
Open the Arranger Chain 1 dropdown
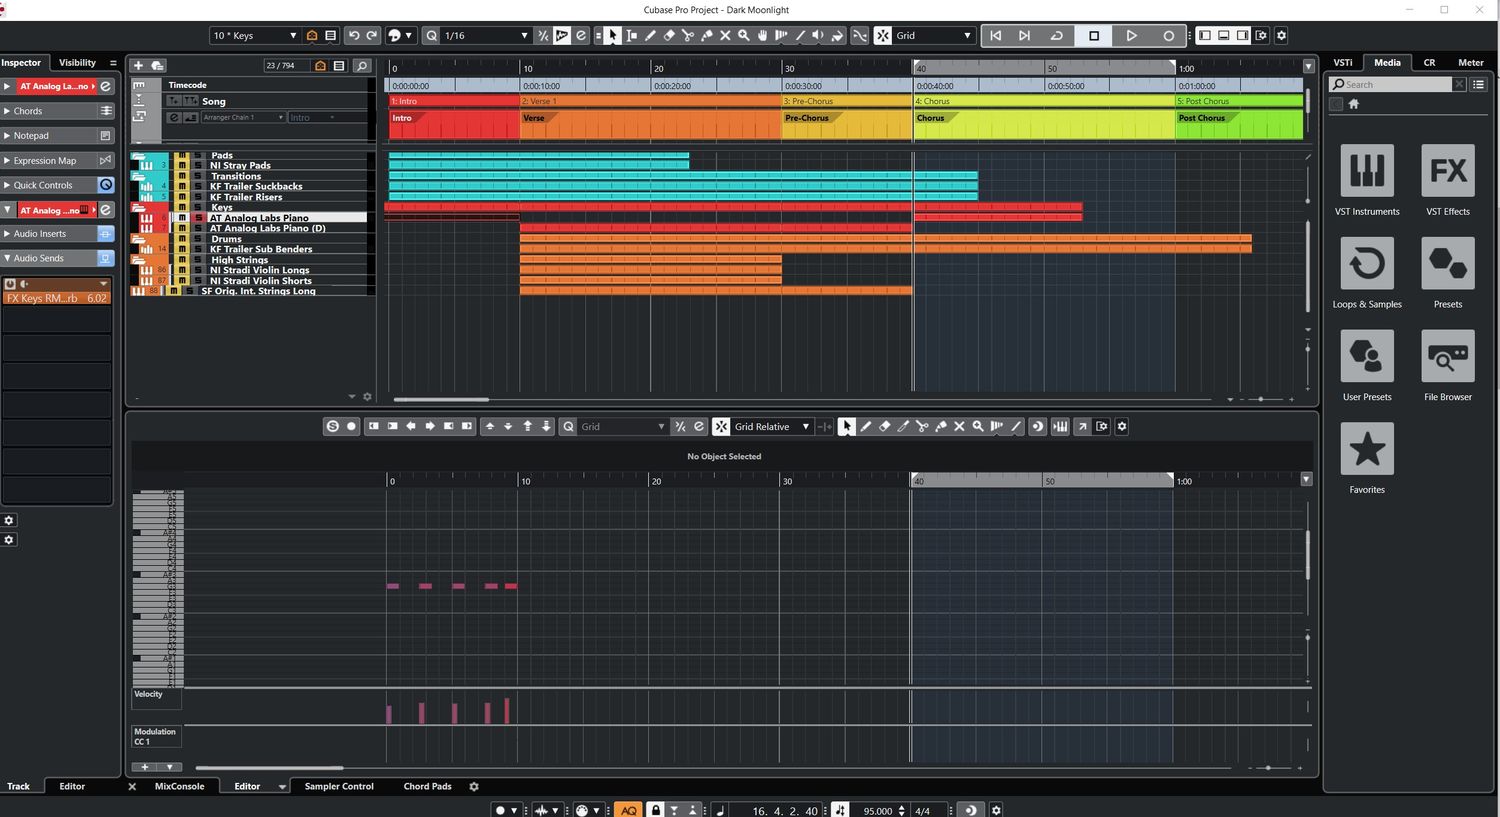(243, 117)
